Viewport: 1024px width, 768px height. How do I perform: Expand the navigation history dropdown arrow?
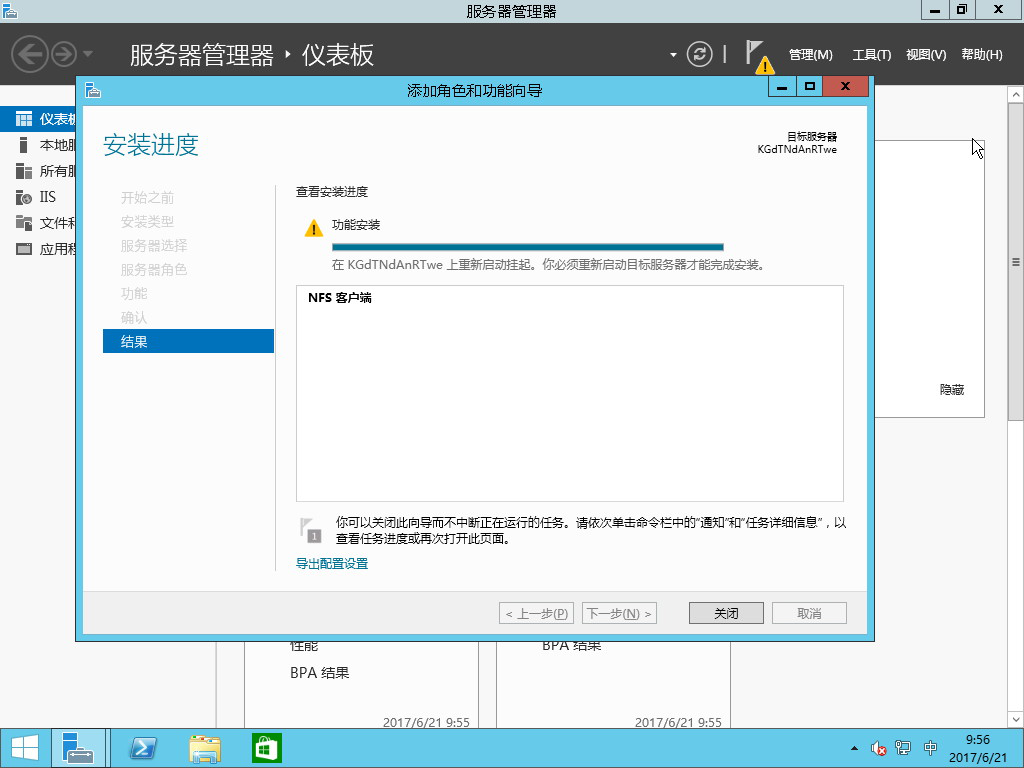(88, 54)
